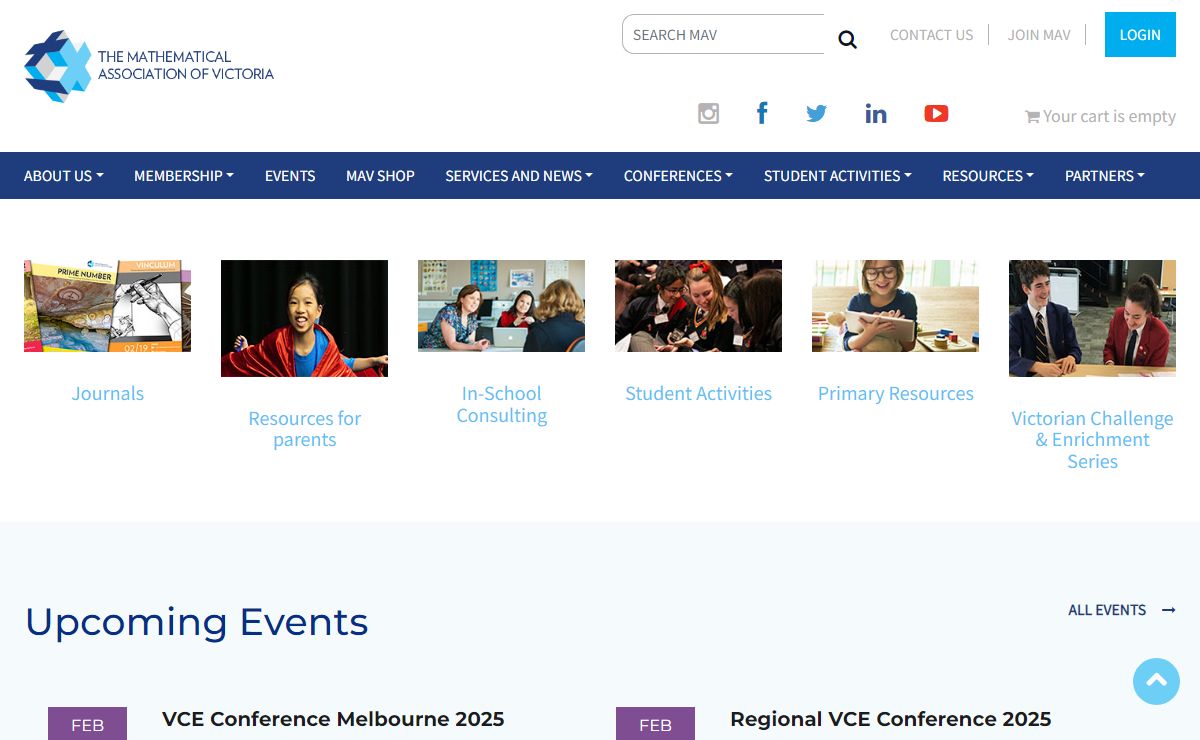Viewport: 1200px width, 740px height.
Task: Open Regional VCE Conference 2025 event
Action: 890,719
